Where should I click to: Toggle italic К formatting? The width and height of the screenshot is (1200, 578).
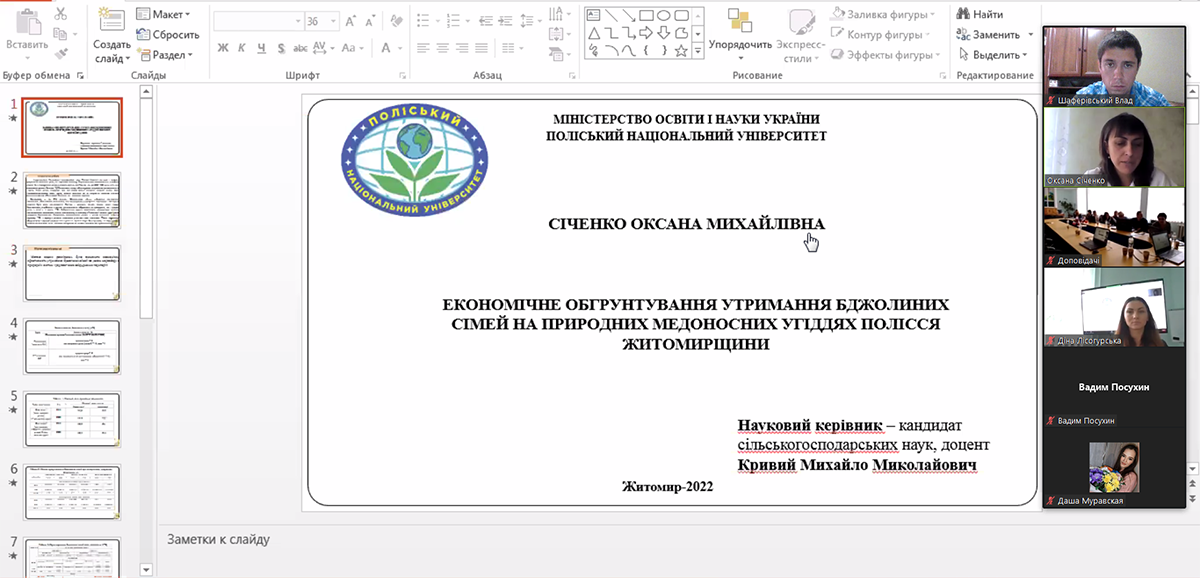pyautogui.click(x=242, y=48)
